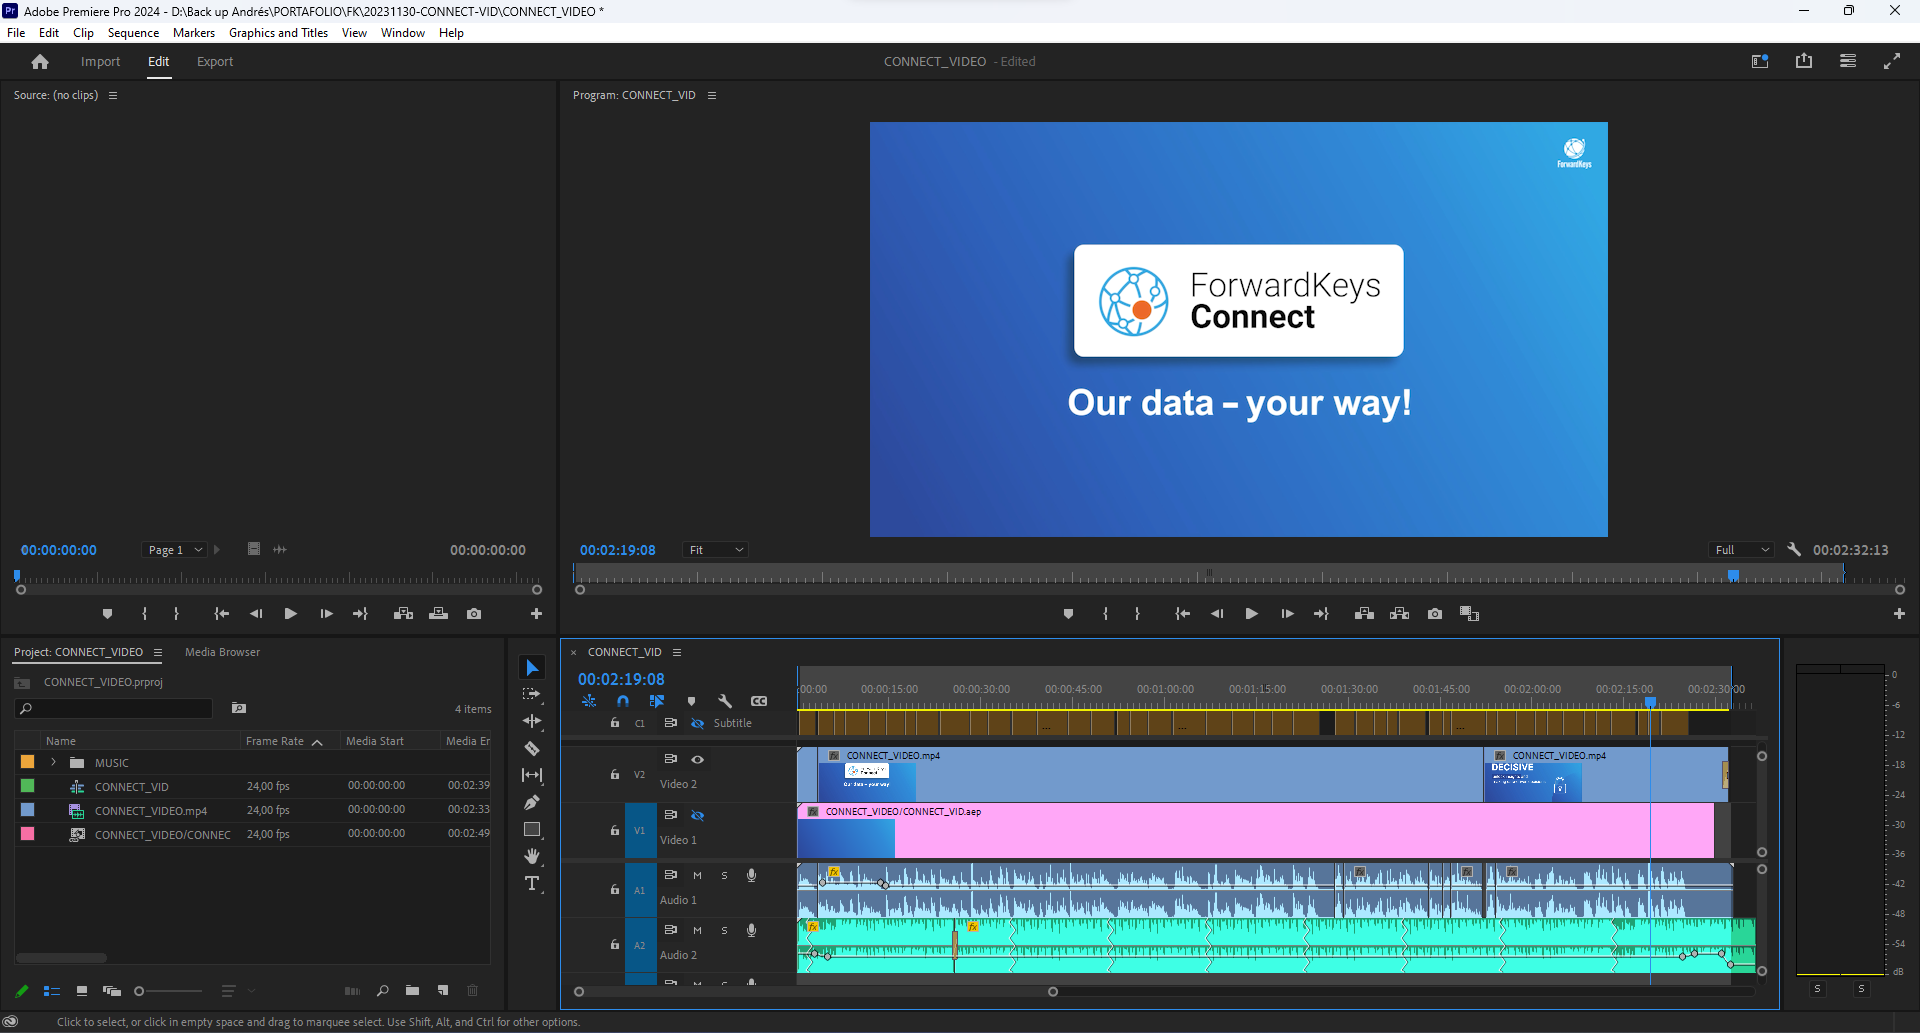Click New Item icon in Project panel
Viewport: 1920px width, 1033px height.
[443, 991]
